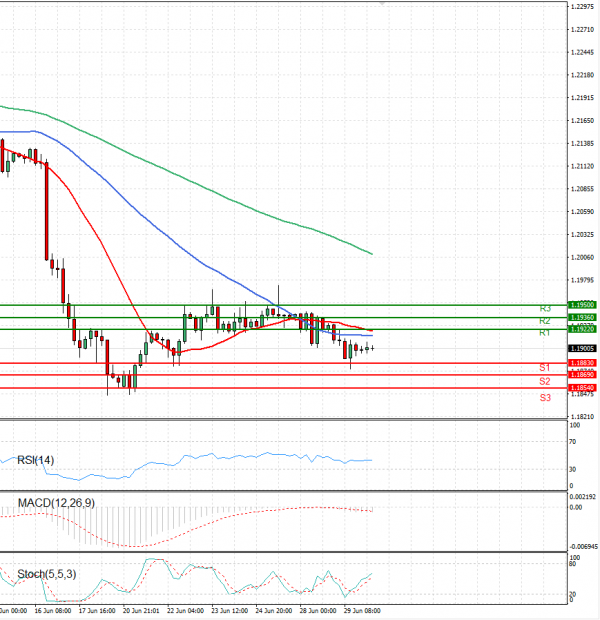Select the Stoch(5,5,3) indicator label
600x620 pixels.
pyautogui.click(x=47, y=574)
